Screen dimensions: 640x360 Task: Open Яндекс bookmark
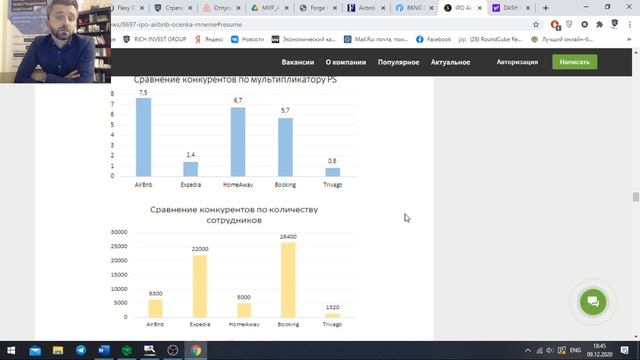[x=209, y=39]
